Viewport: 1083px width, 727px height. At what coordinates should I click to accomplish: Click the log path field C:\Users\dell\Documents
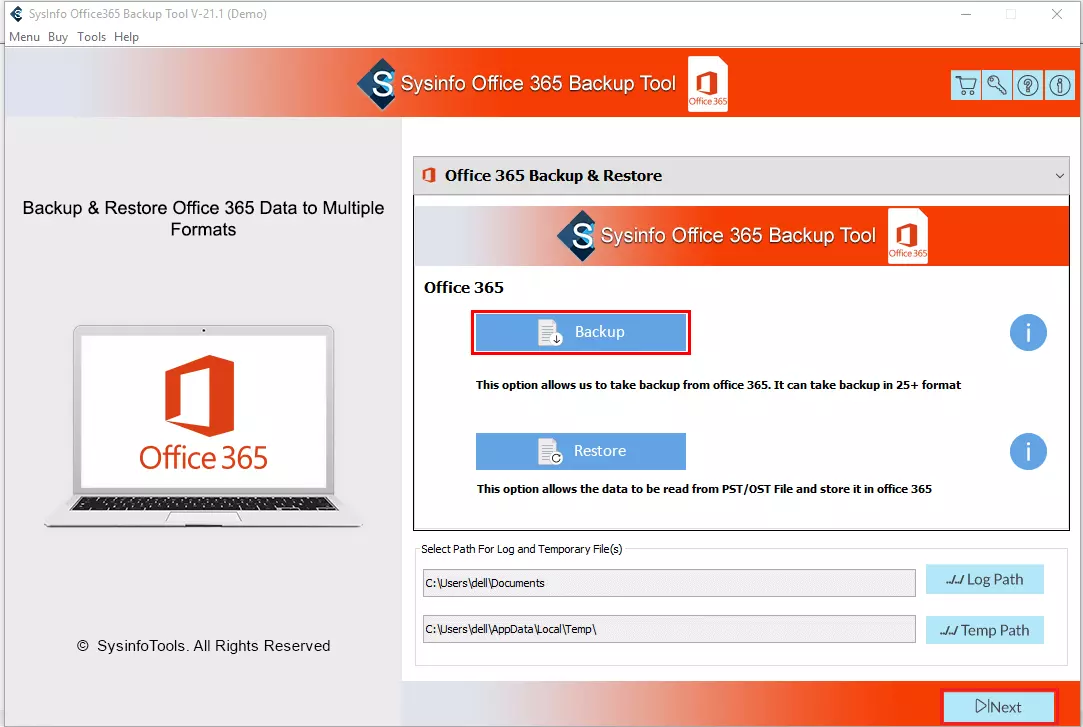click(669, 583)
